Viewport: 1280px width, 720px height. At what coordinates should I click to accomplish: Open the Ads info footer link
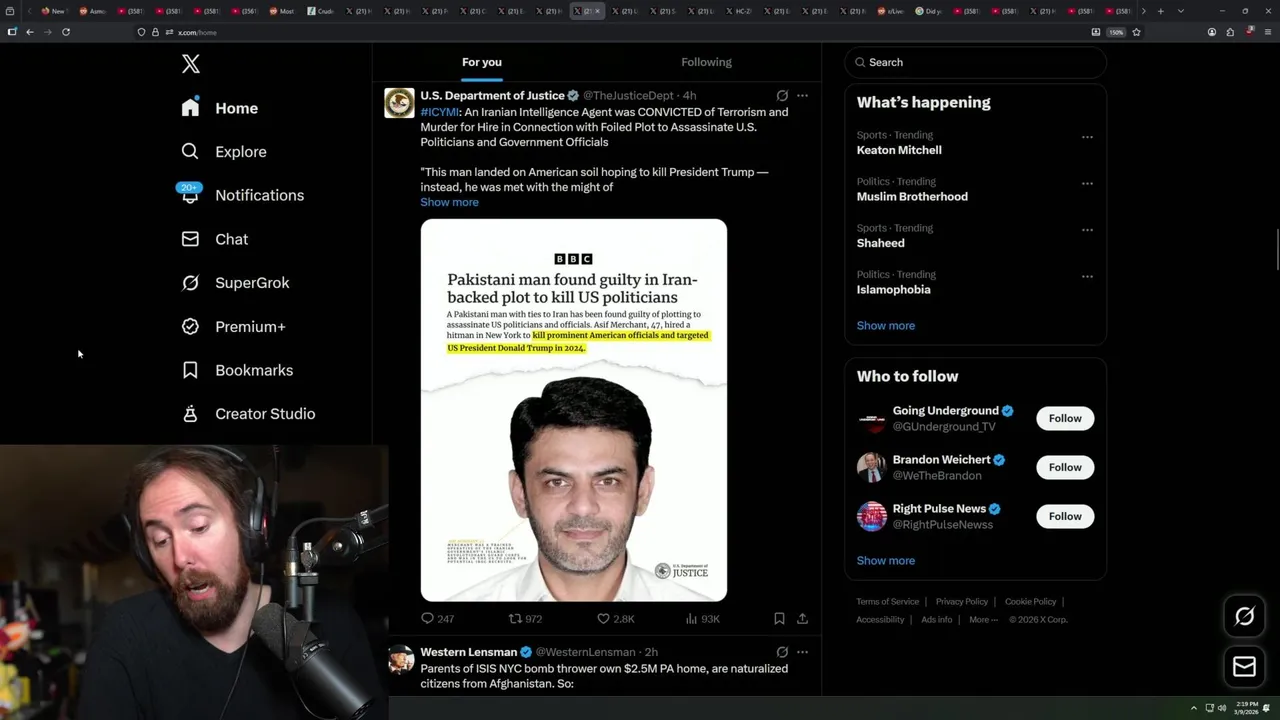(937, 620)
